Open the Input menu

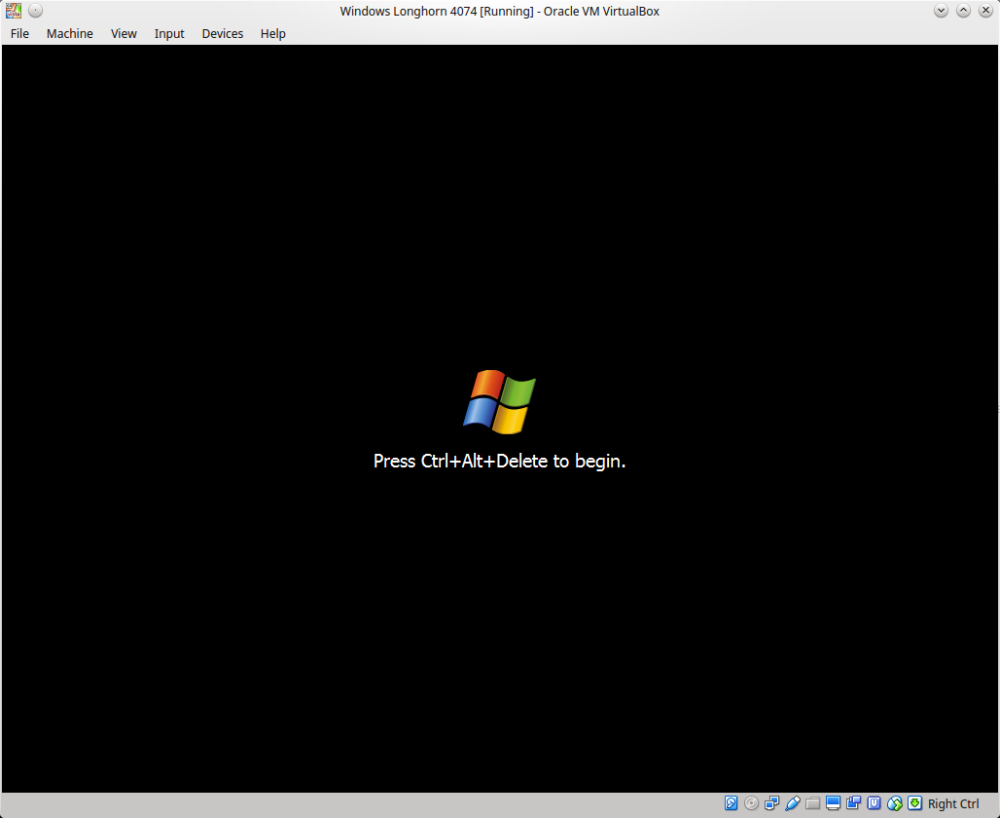click(169, 33)
